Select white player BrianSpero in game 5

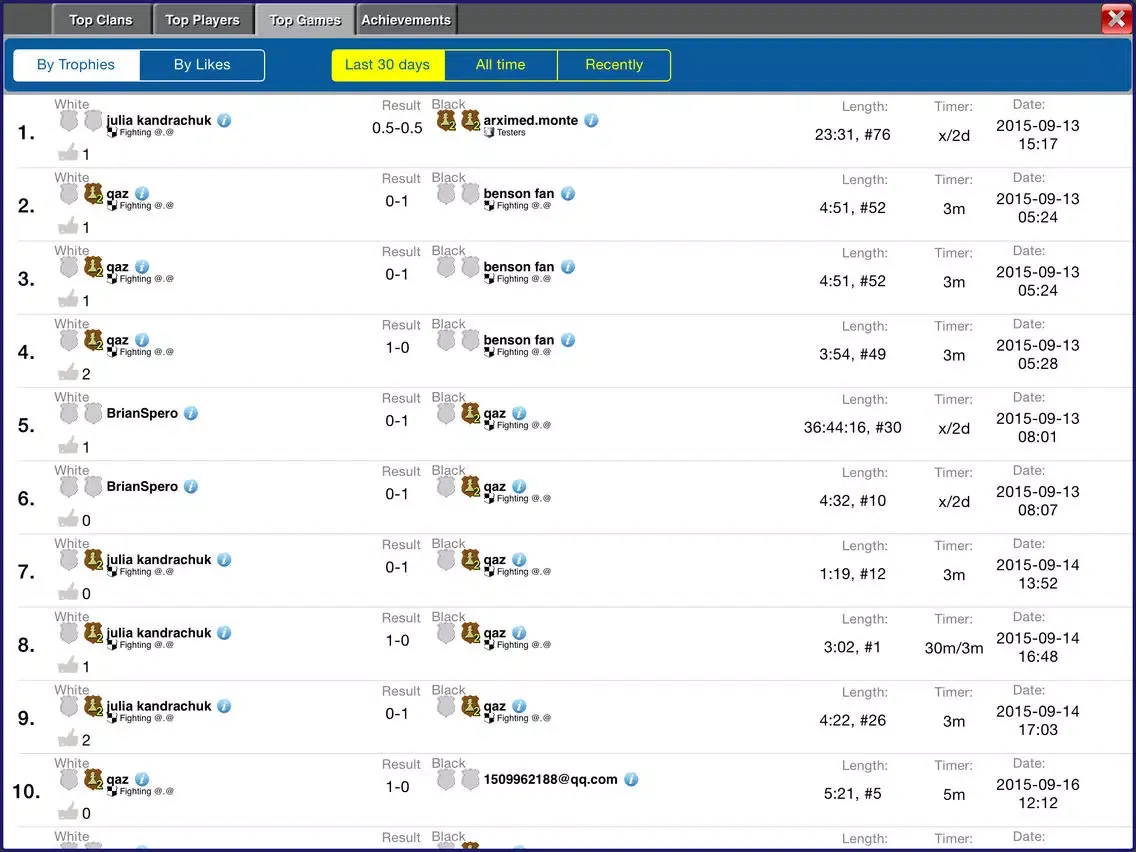point(142,413)
